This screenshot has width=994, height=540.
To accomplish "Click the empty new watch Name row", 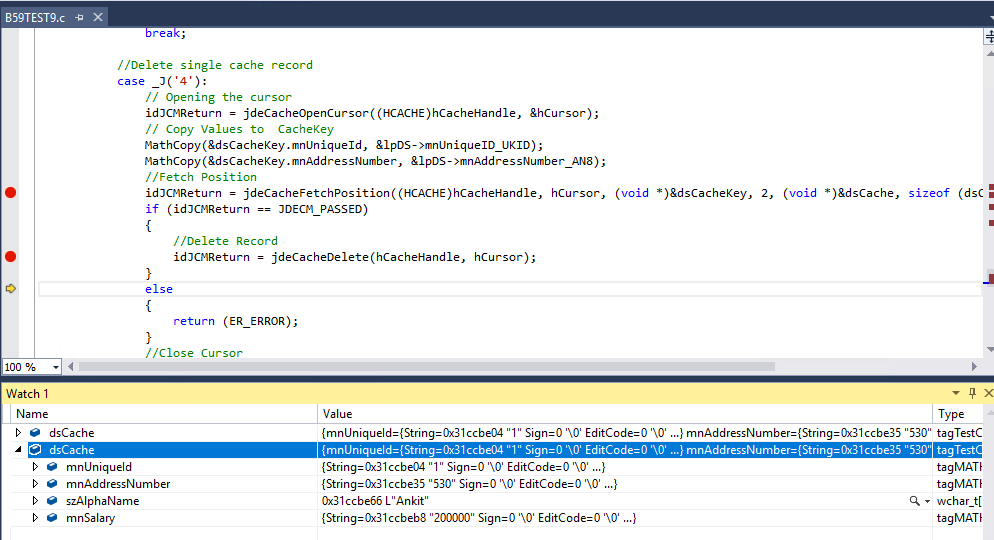I will click(164, 534).
